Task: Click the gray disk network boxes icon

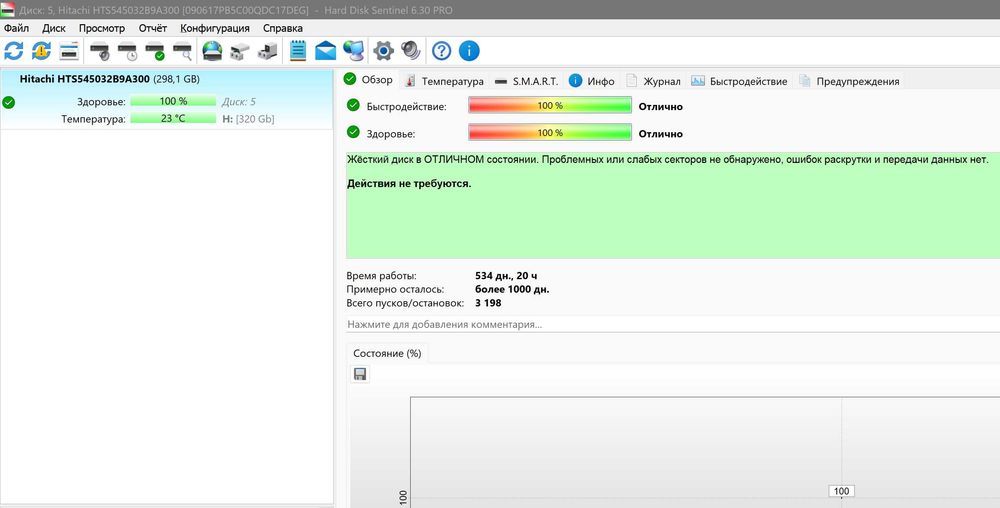Action: 240,51
